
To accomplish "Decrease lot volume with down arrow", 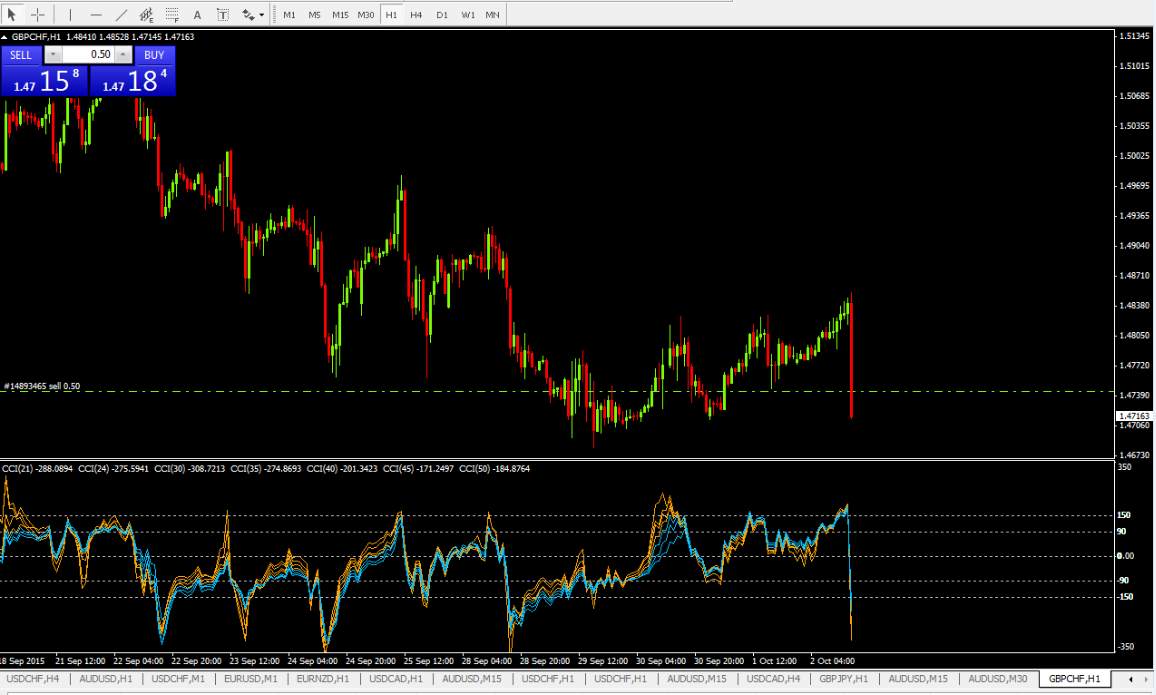I will point(53,55).
